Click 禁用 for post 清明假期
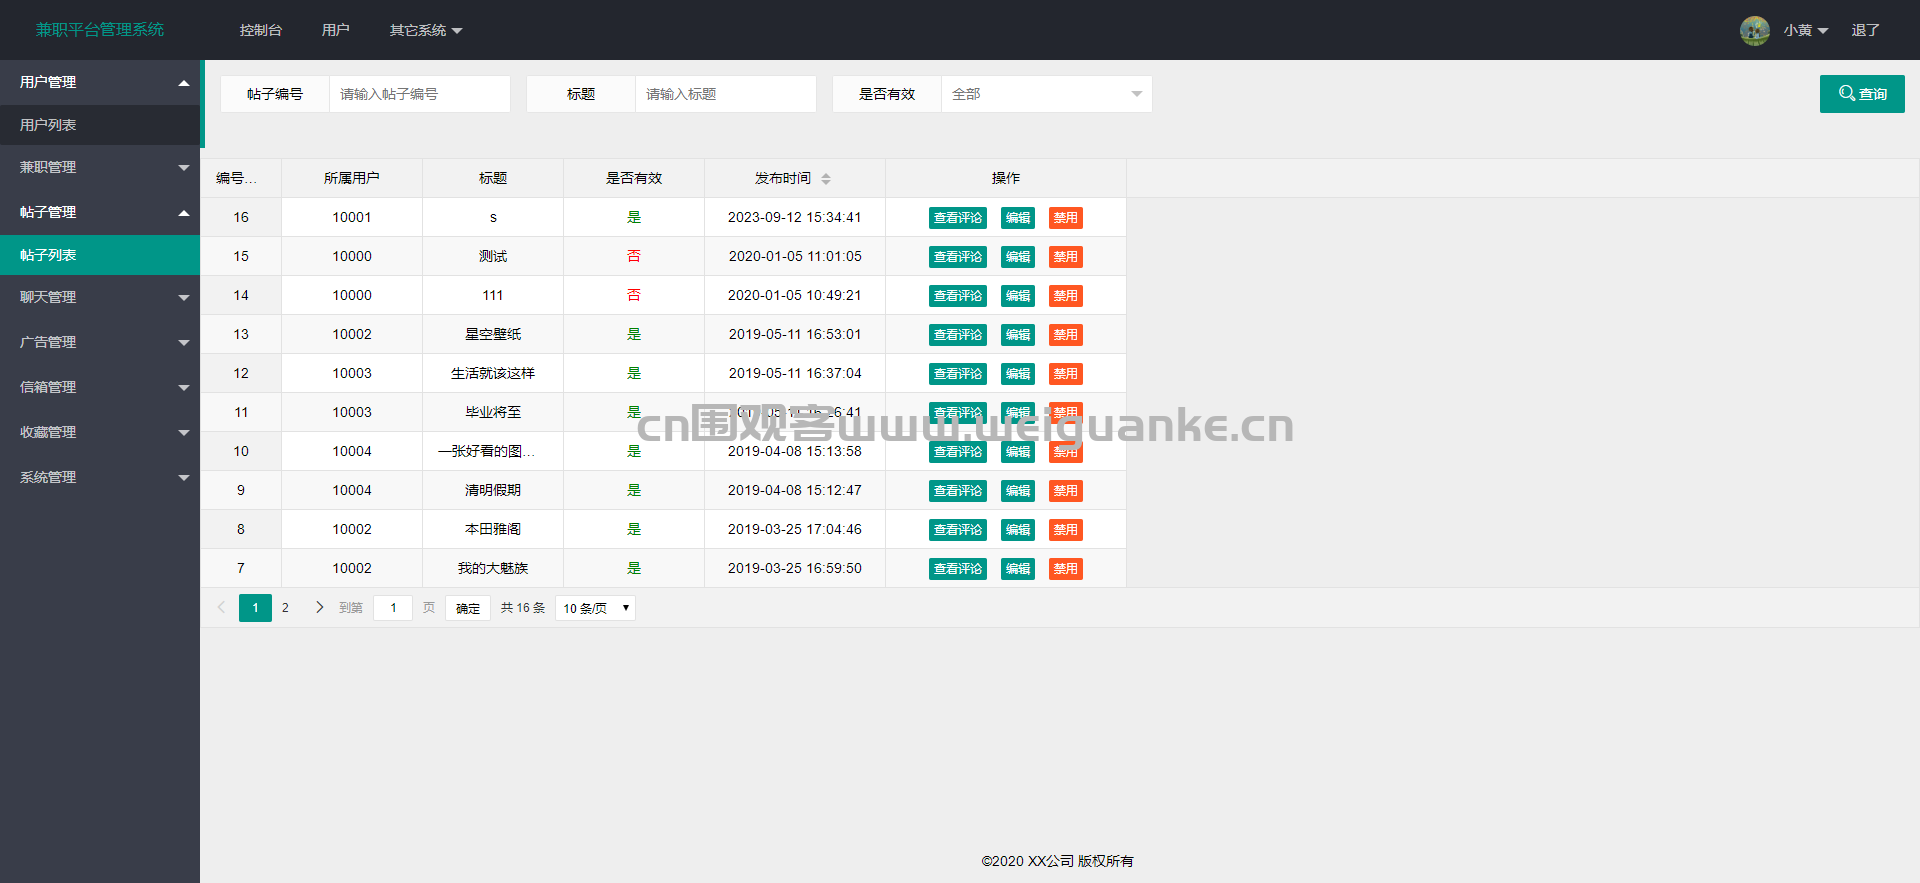 (x=1066, y=491)
